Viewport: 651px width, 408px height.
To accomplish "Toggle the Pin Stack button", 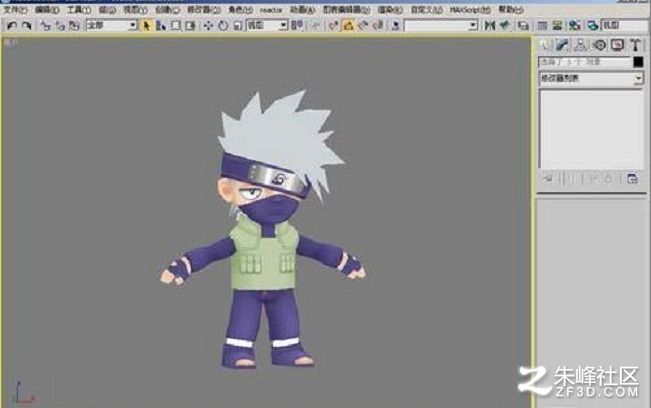I will click(548, 179).
